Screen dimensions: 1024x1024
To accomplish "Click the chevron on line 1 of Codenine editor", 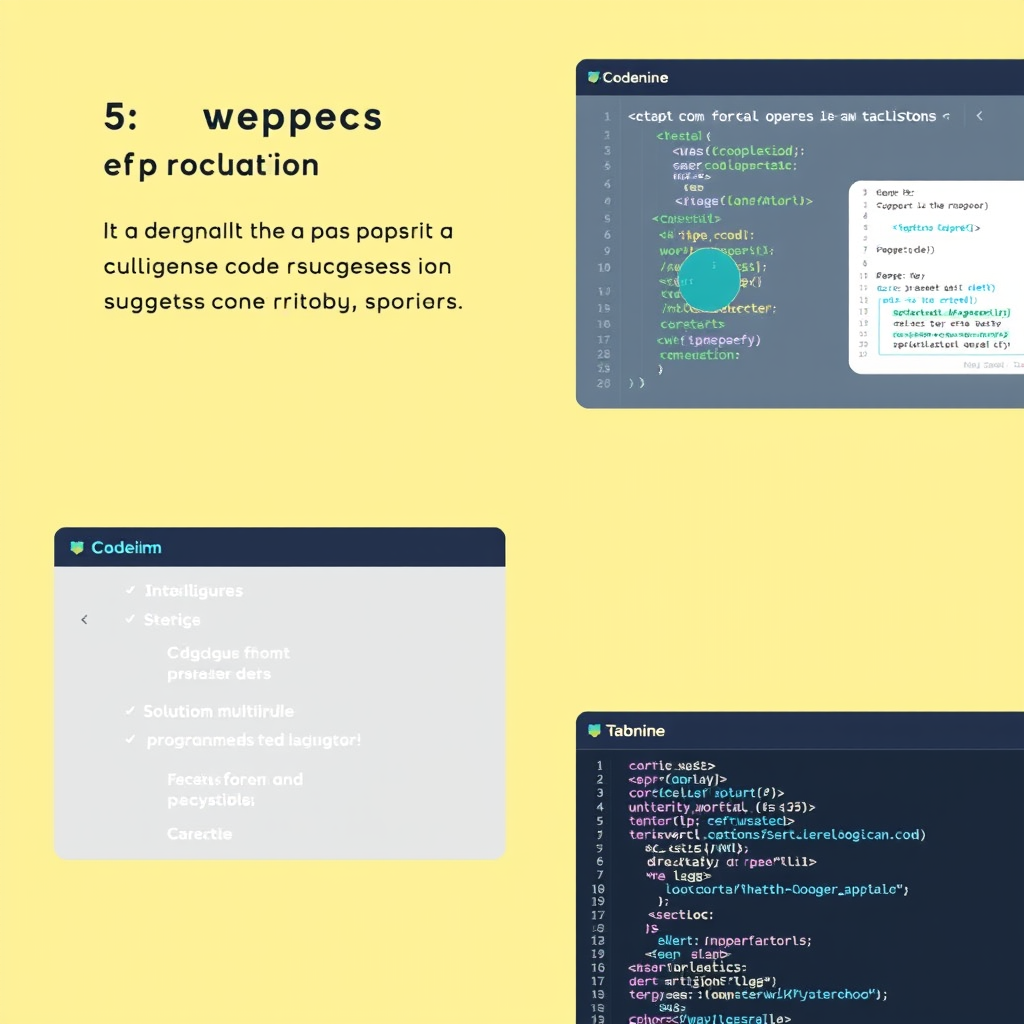I will click(980, 116).
